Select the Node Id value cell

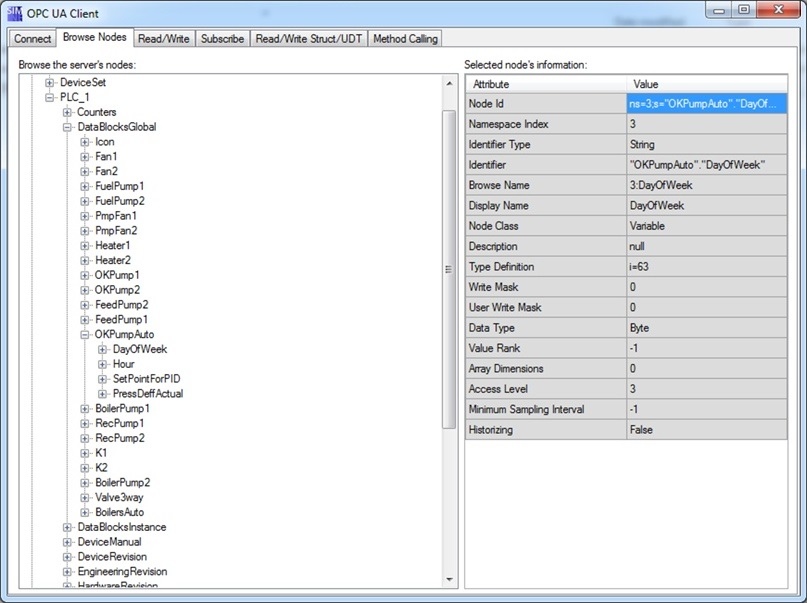pyautogui.click(x=707, y=104)
